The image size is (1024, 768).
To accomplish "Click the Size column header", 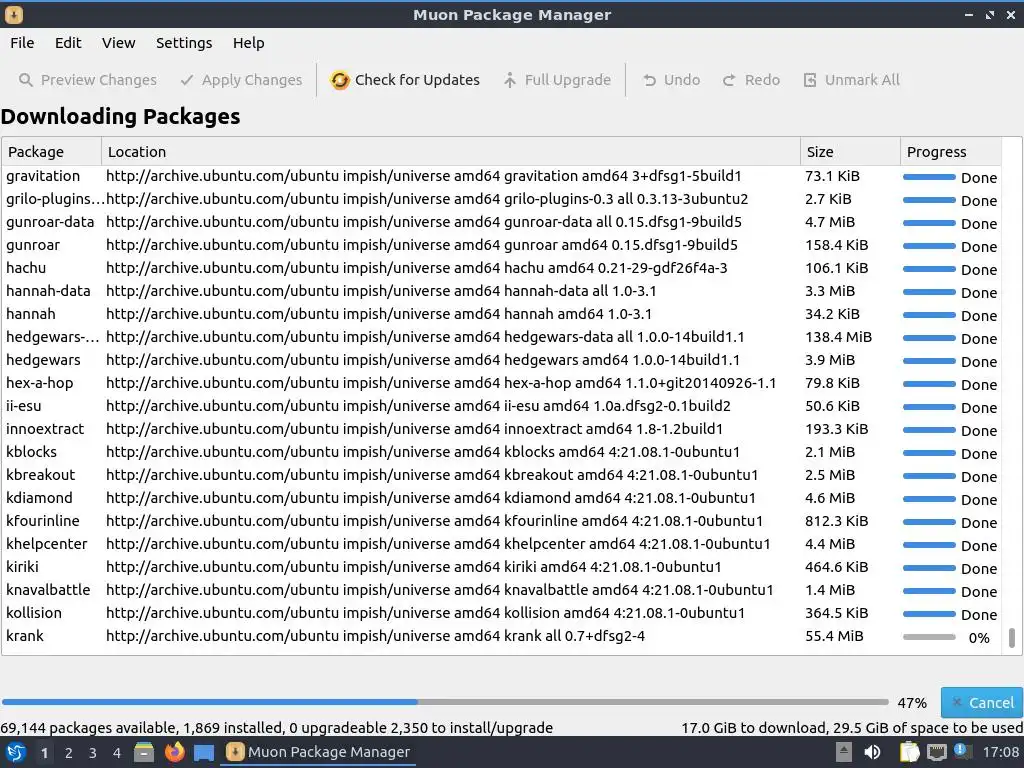I will coord(850,152).
